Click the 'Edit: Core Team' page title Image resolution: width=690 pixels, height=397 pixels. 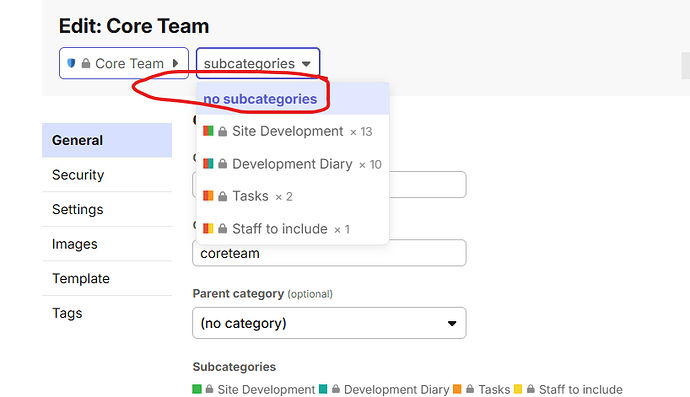(134, 26)
